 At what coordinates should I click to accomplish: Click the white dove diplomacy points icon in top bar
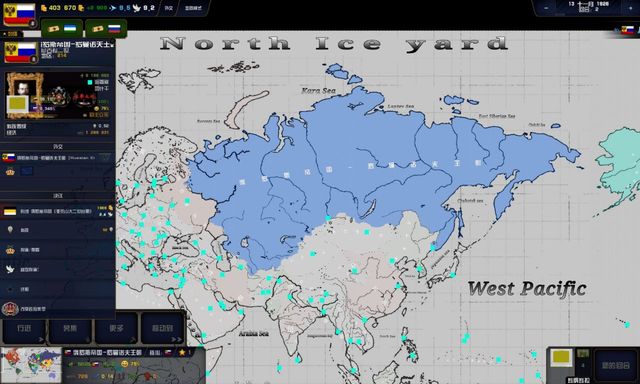tap(136, 8)
